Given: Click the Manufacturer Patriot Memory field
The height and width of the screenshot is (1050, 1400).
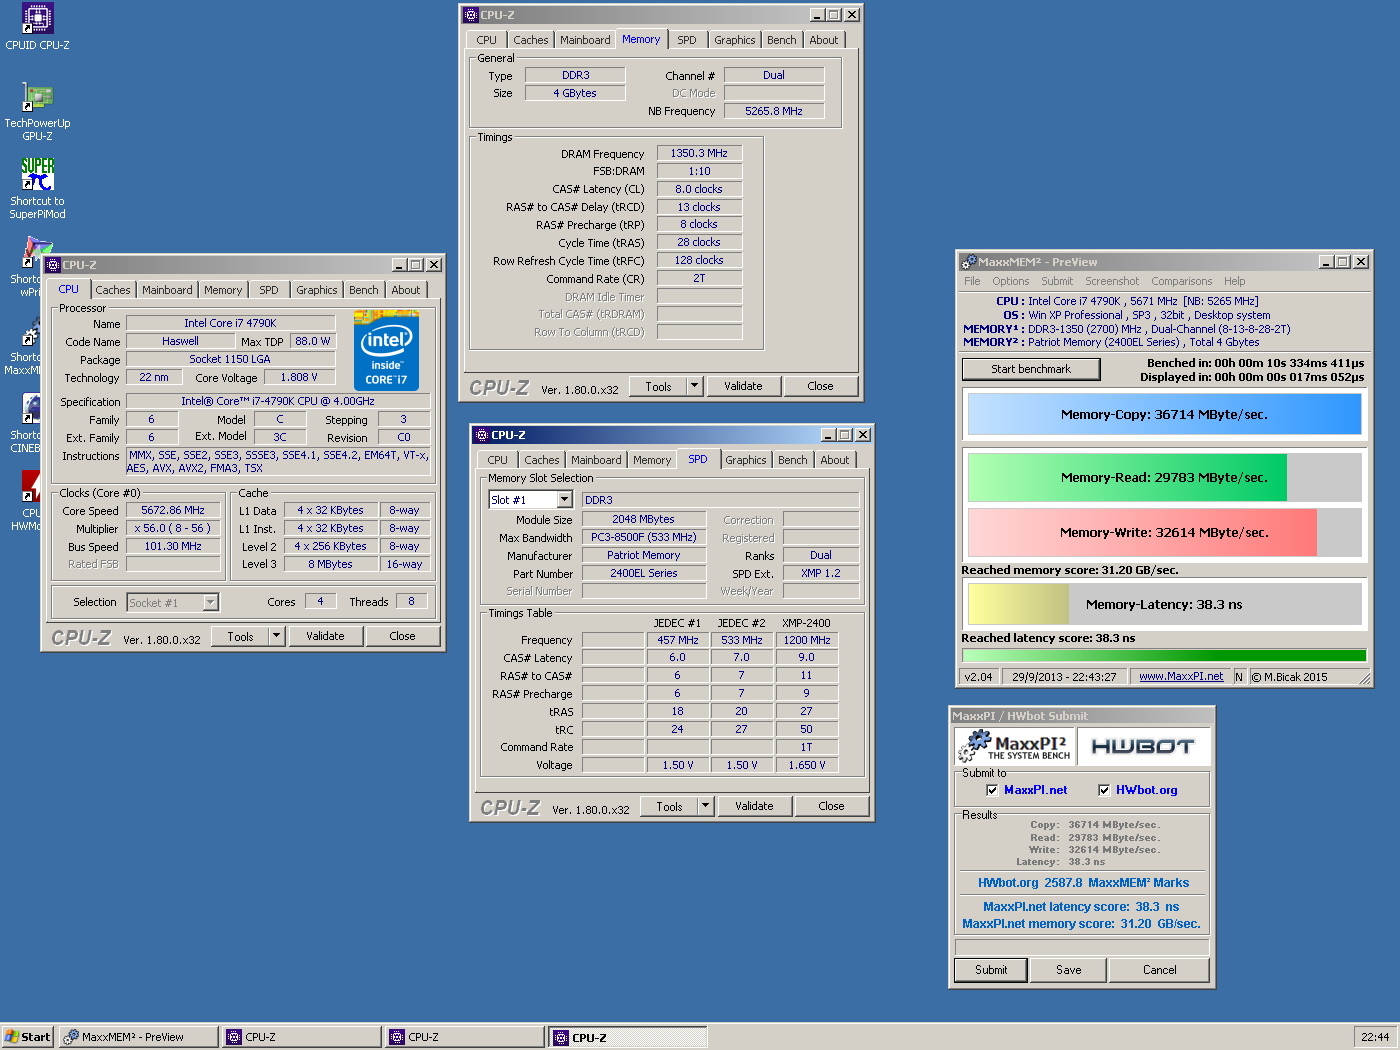Looking at the screenshot, I should point(644,556).
